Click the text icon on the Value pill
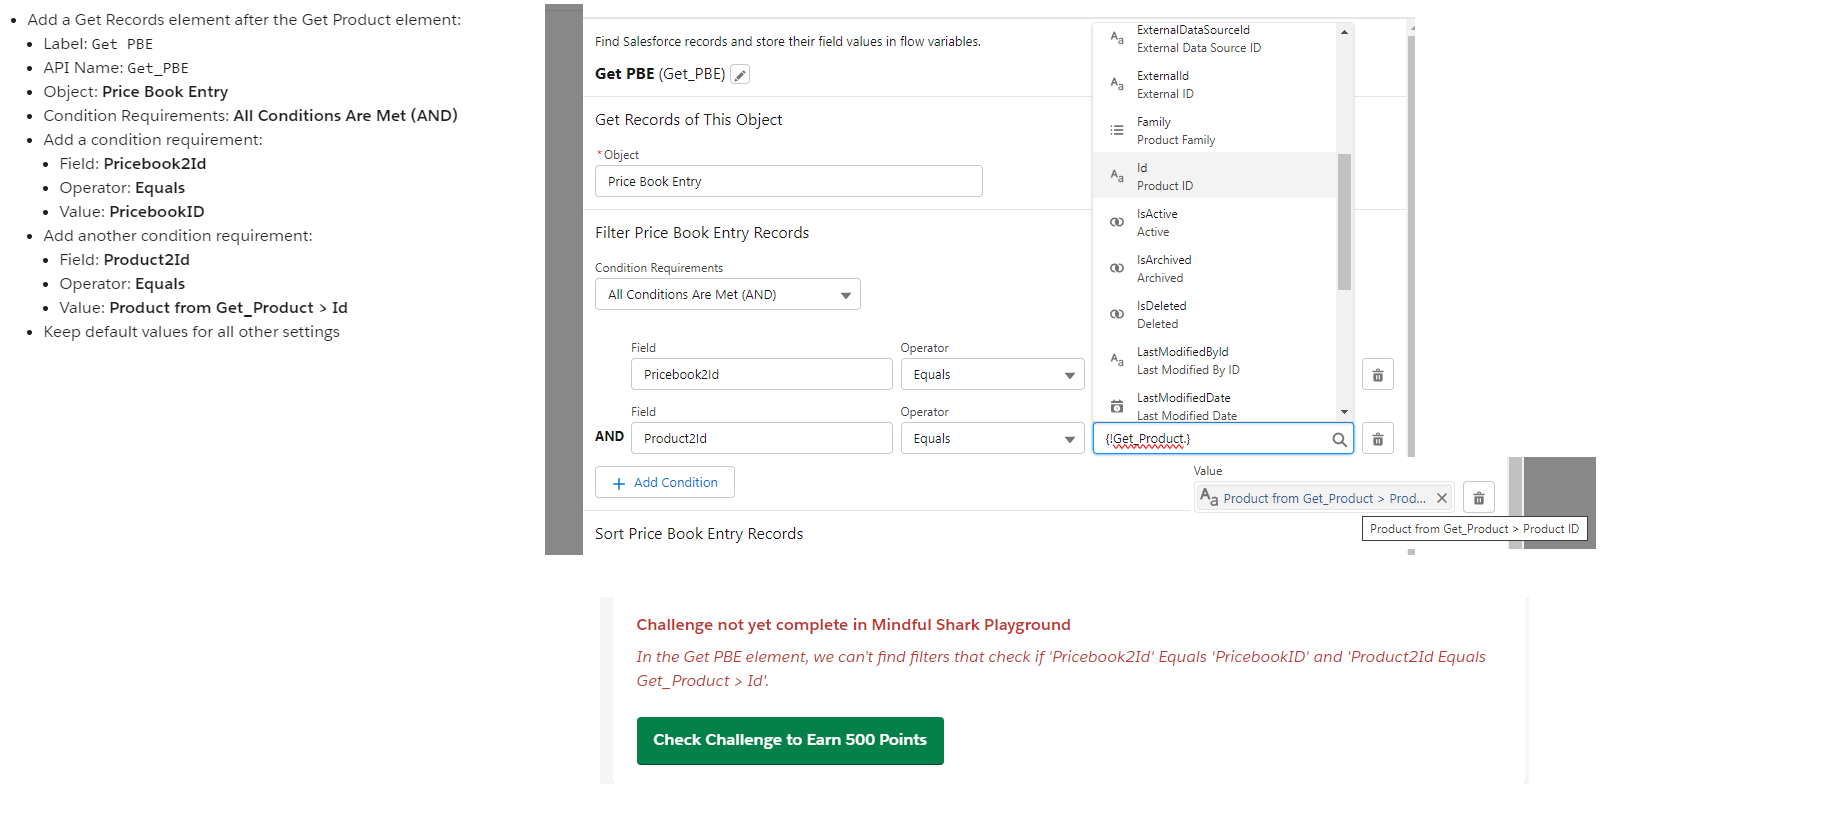Image resolution: width=1833 pixels, height=839 pixels. point(1209,497)
